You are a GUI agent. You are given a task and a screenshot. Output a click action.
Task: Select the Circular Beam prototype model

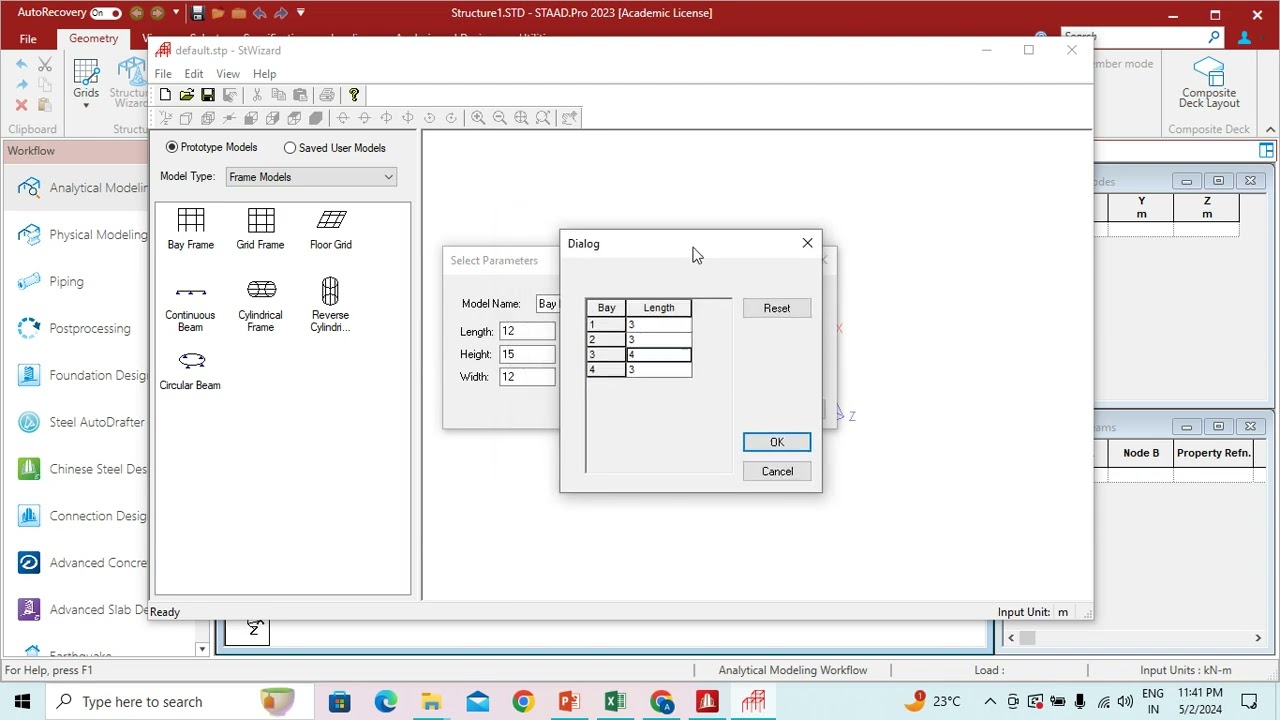[x=190, y=370]
